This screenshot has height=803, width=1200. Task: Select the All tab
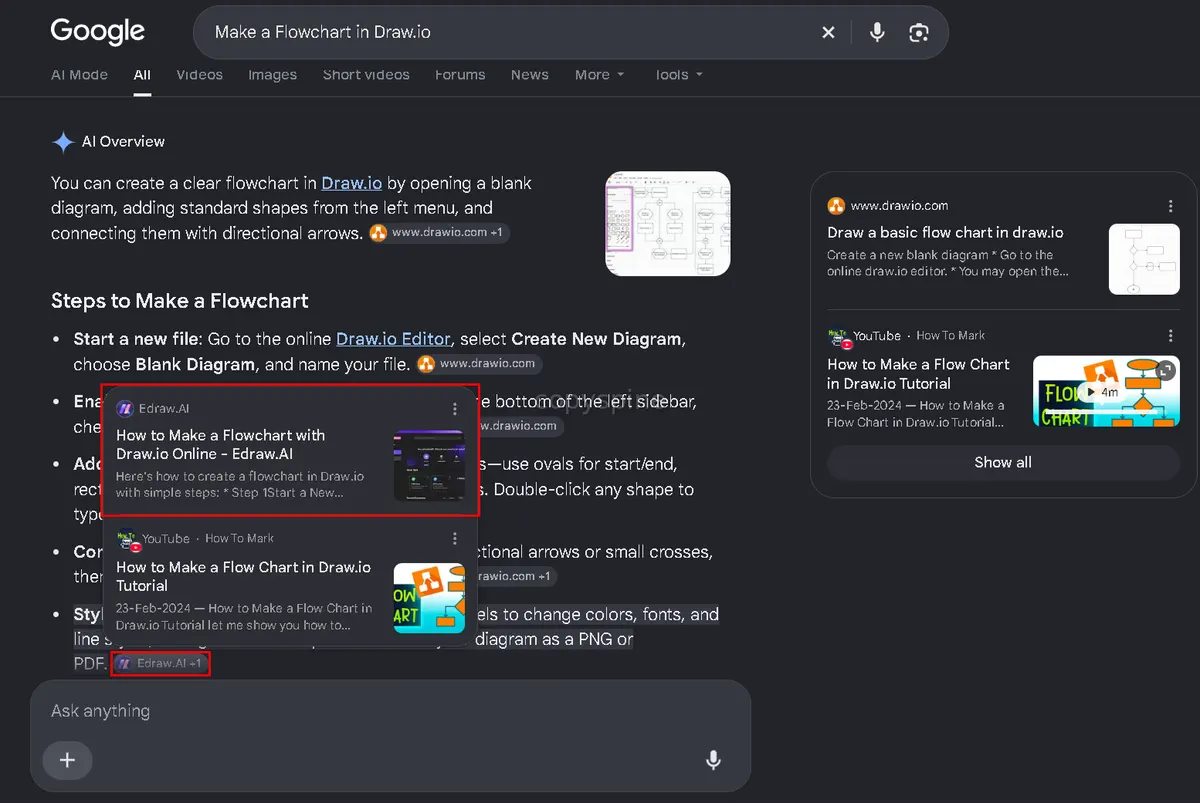[x=142, y=75]
